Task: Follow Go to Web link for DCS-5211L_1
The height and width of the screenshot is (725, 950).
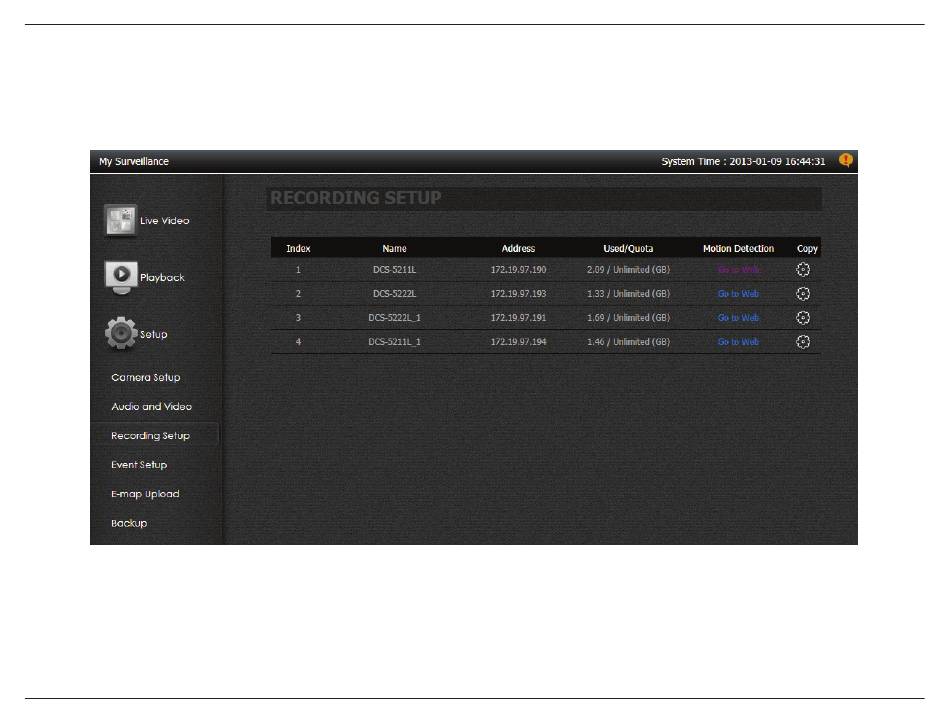Action: (x=738, y=342)
